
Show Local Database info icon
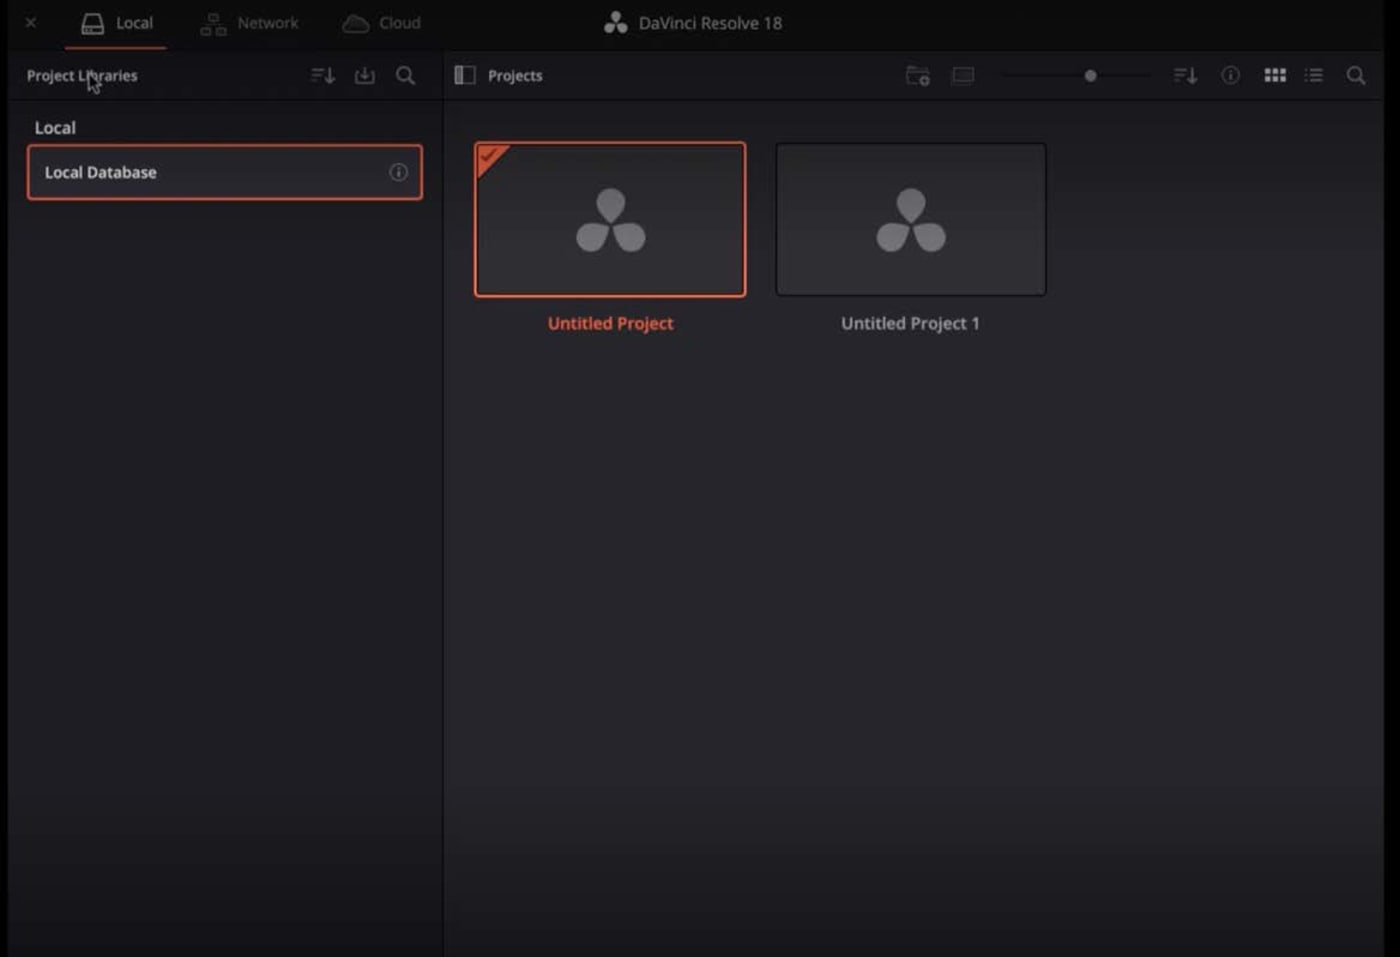(398, 172)
